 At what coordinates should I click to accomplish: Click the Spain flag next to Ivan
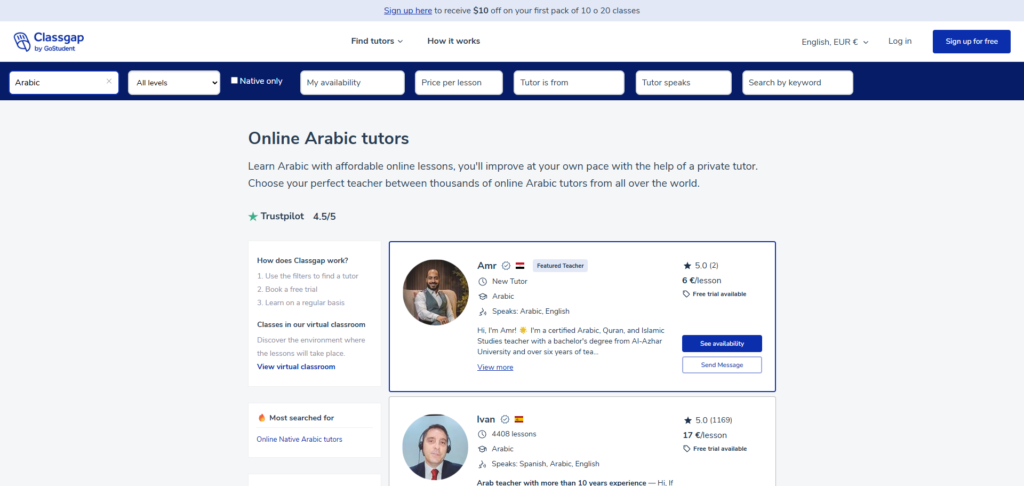pos(519,419)
